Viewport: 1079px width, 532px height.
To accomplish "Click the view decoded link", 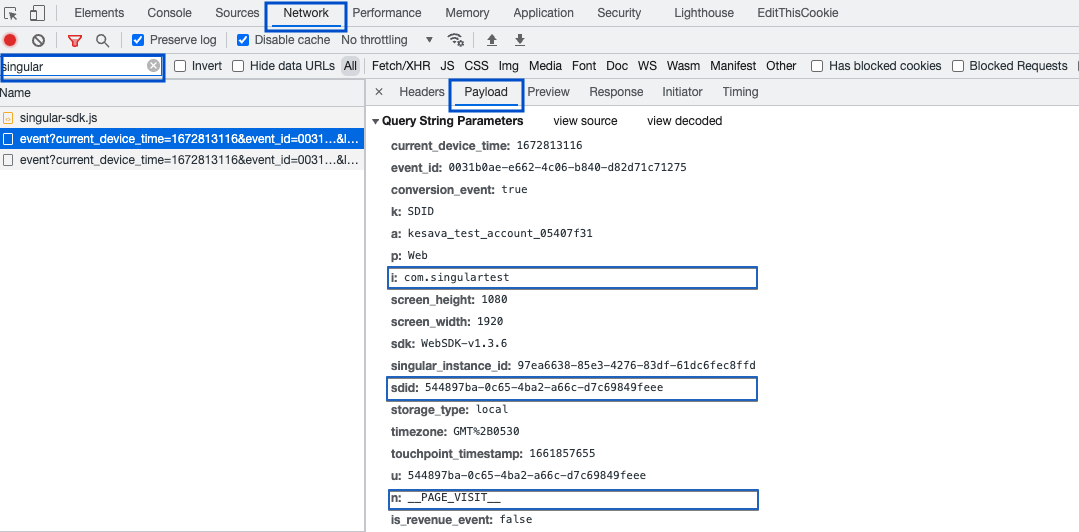I will click(684, 121).
